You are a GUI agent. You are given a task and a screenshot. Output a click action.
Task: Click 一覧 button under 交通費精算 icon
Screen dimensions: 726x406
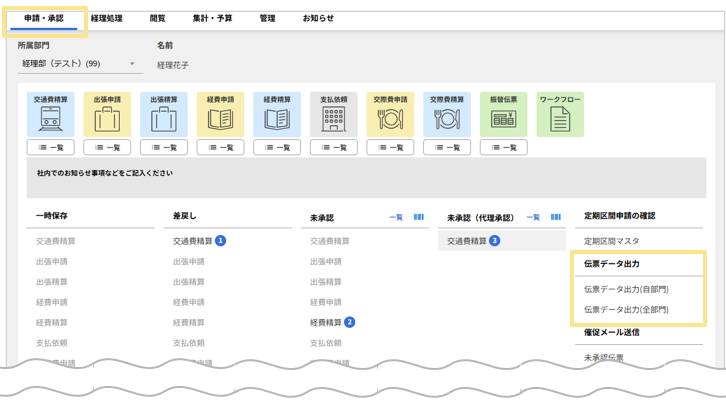pos(50,147)
